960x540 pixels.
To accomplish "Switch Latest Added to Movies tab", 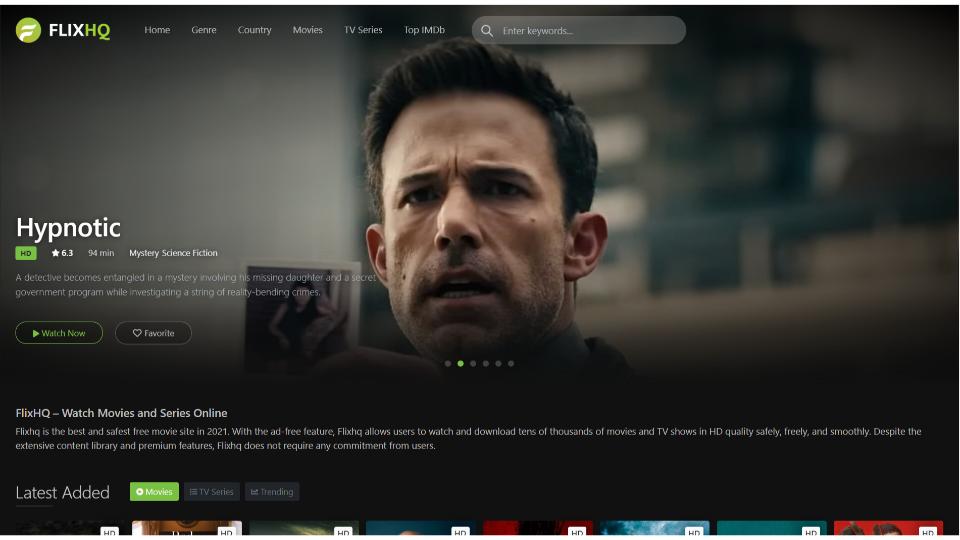I will coord(154,492).
